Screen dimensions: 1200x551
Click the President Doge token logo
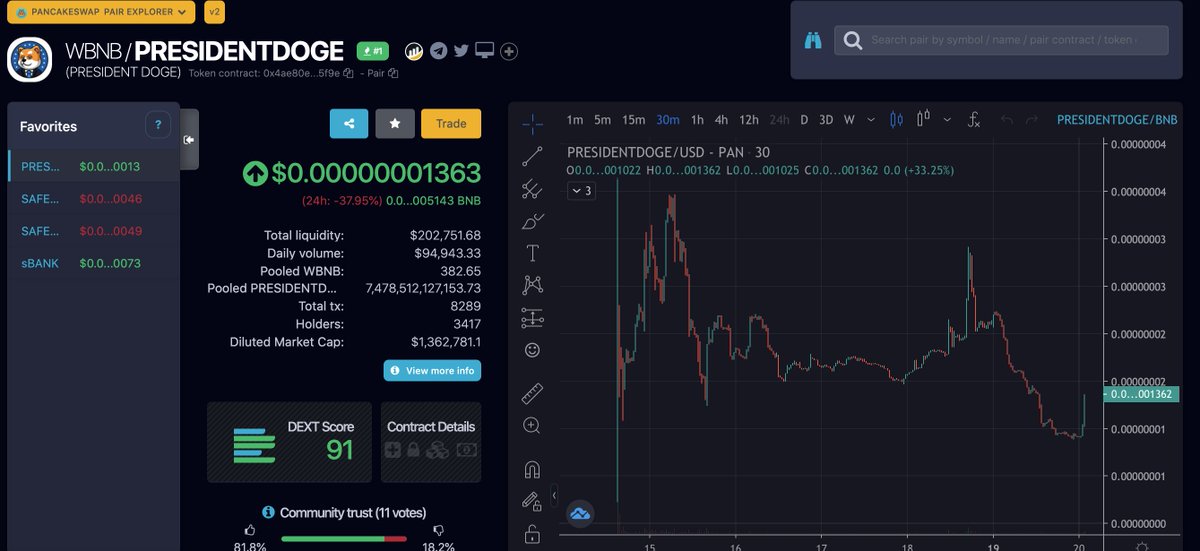point(30,59)
